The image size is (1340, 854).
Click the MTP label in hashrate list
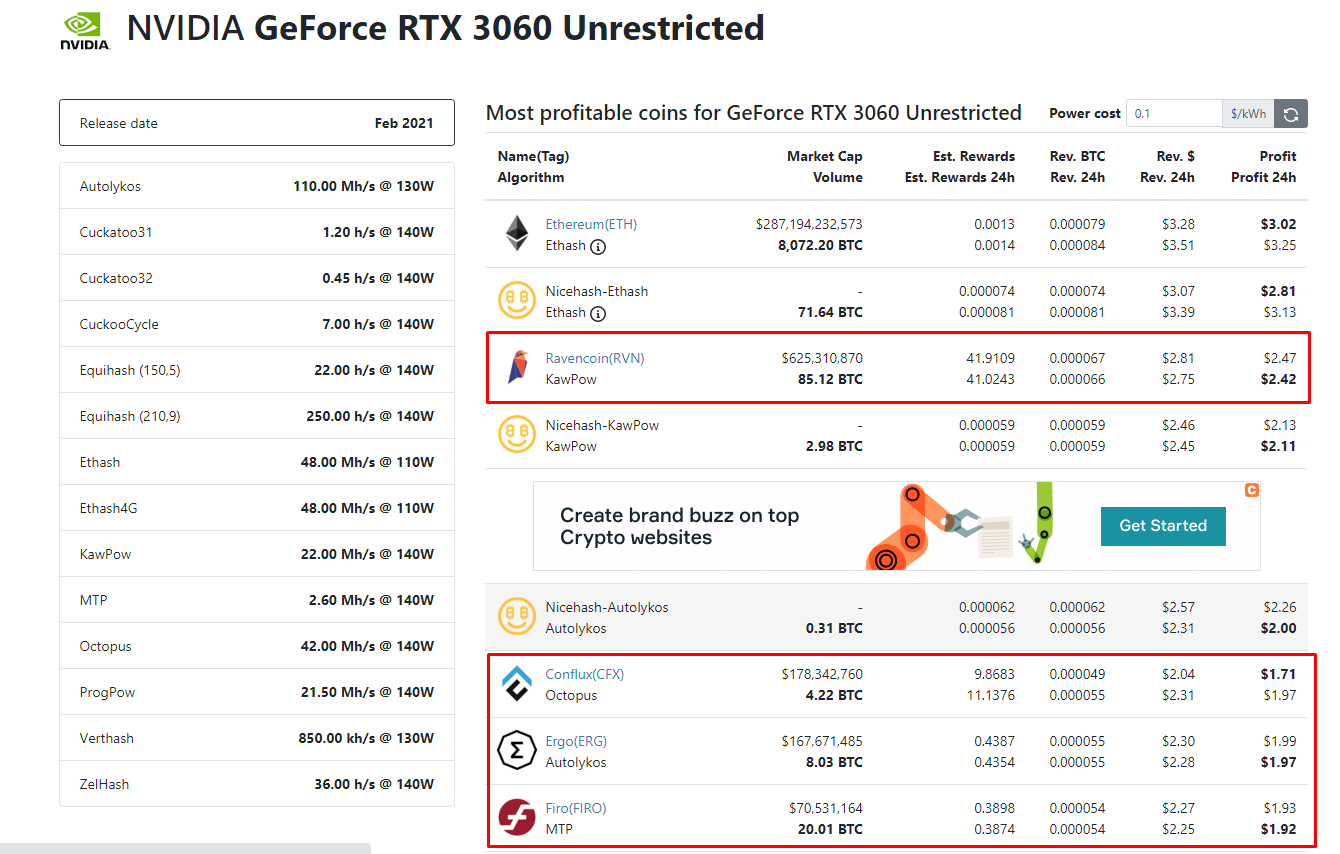(93, 600)
